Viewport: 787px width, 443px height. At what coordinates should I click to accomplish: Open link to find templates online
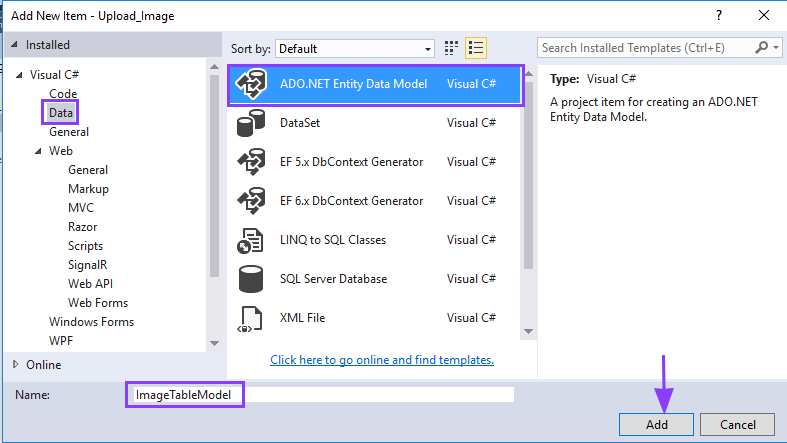[x=381, y=360]
